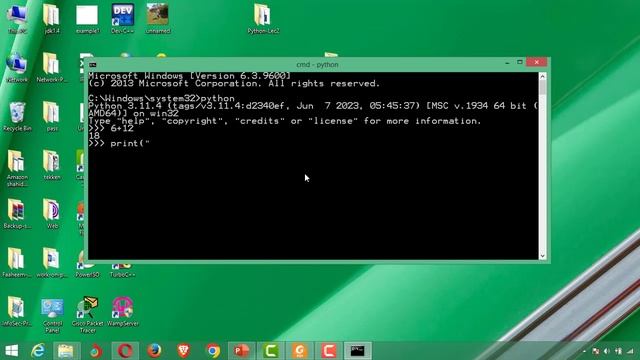Open the Network-P... folder on desktop
Image resolution: width=640 pixels, height=360 pixels.
(52, 67)
